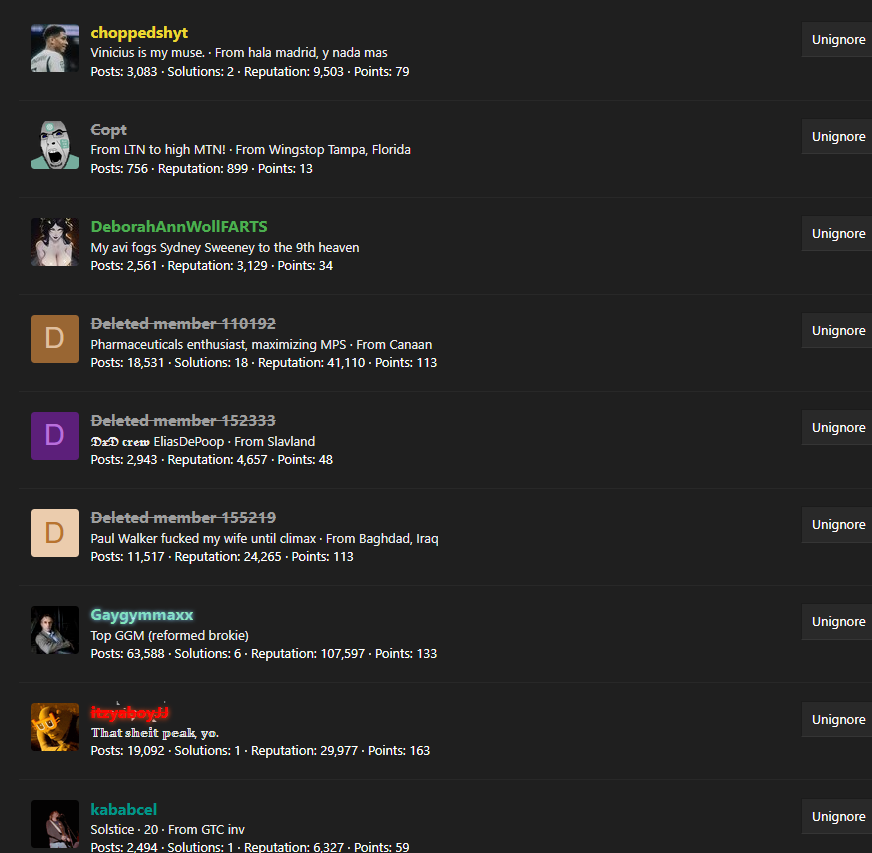Click Copt's screaming face avatar
Screen dimensions: 872x853
click(54, 145)
